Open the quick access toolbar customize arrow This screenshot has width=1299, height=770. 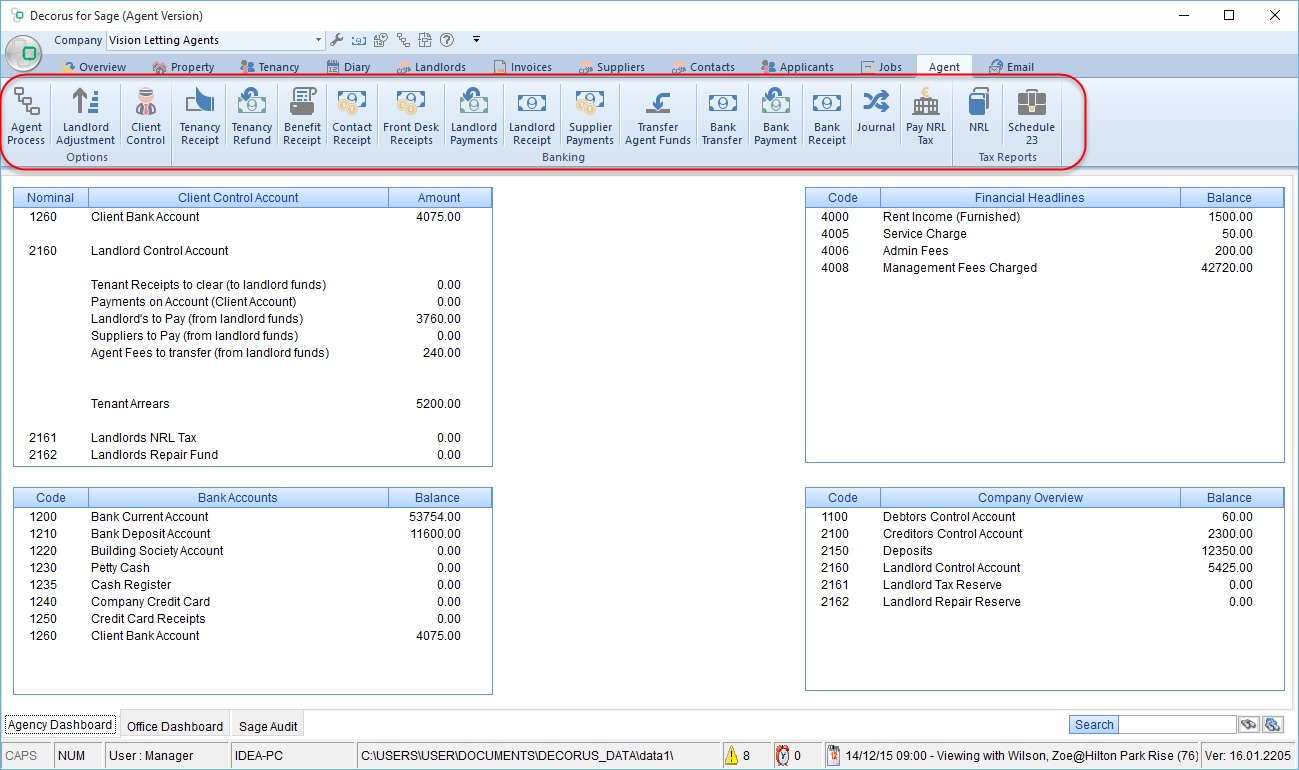(476, 40)
